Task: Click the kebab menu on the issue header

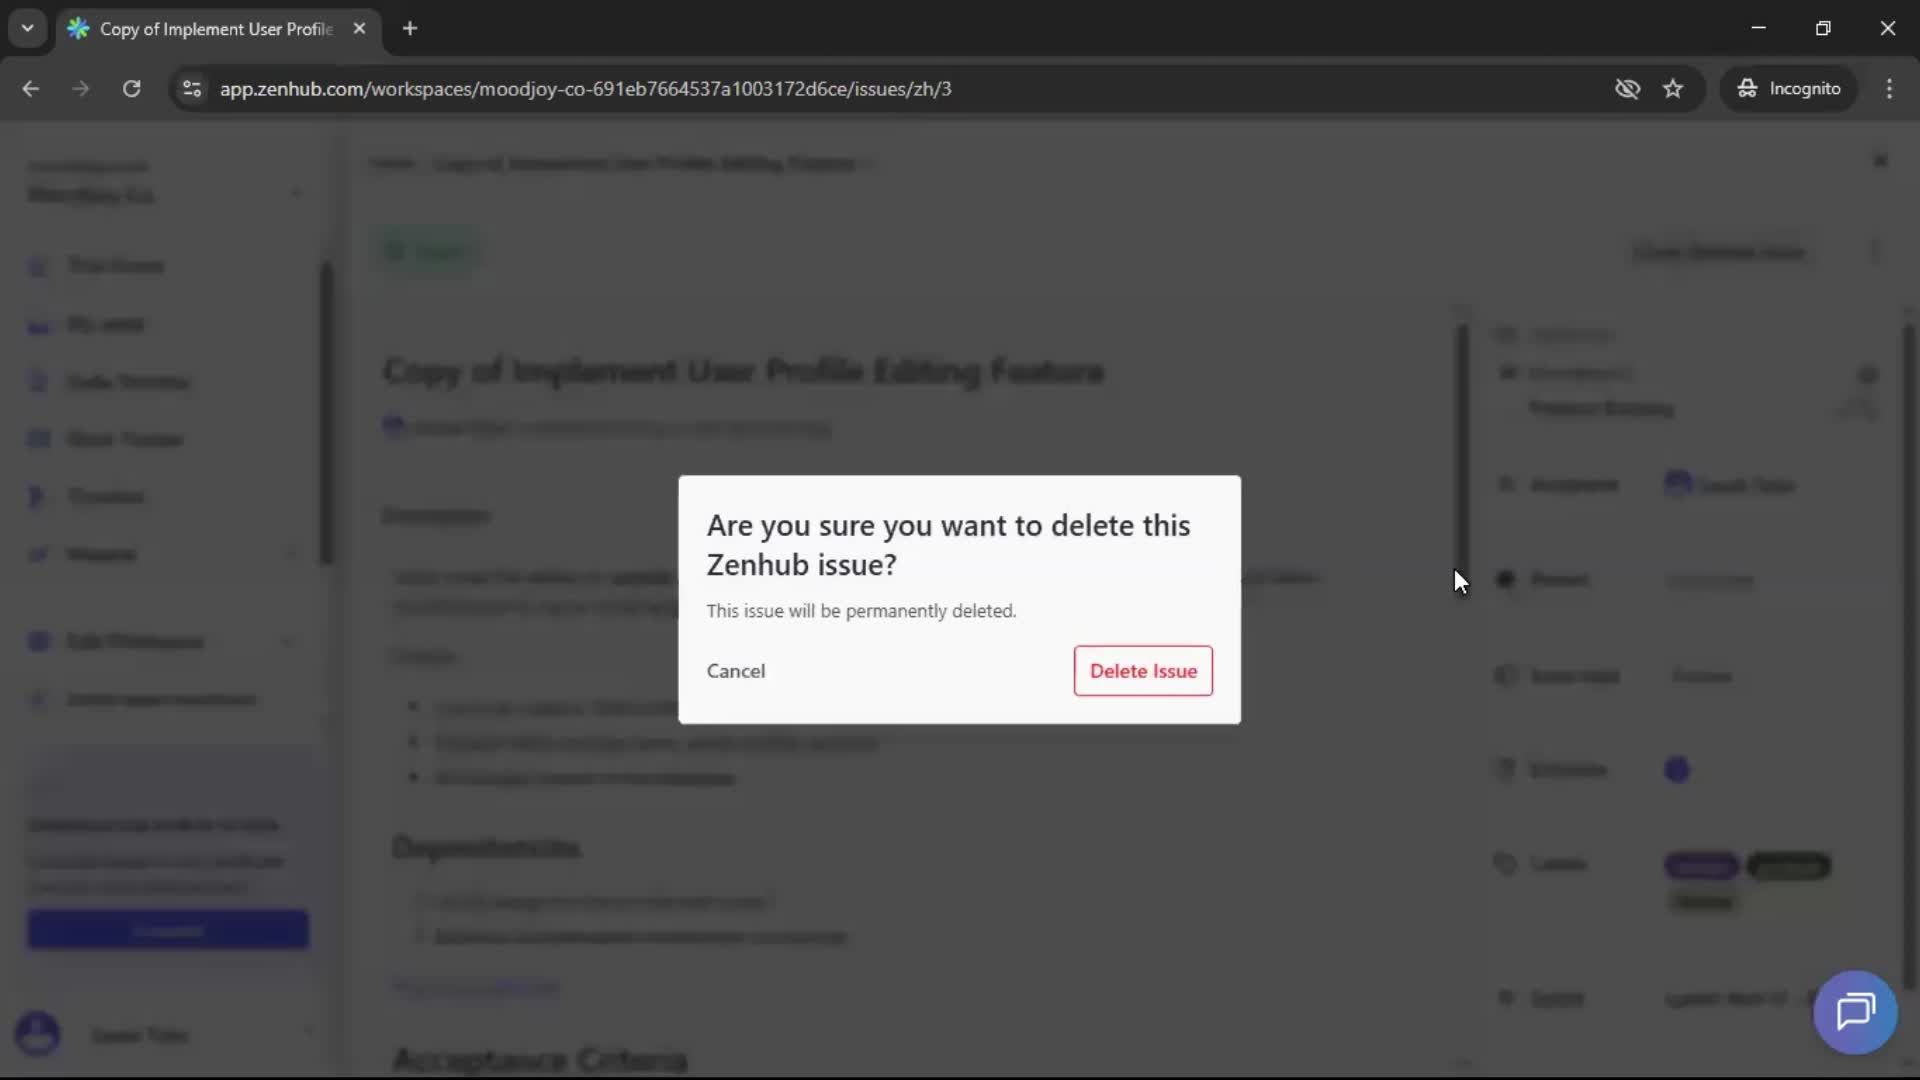Action: (1874, 252)
